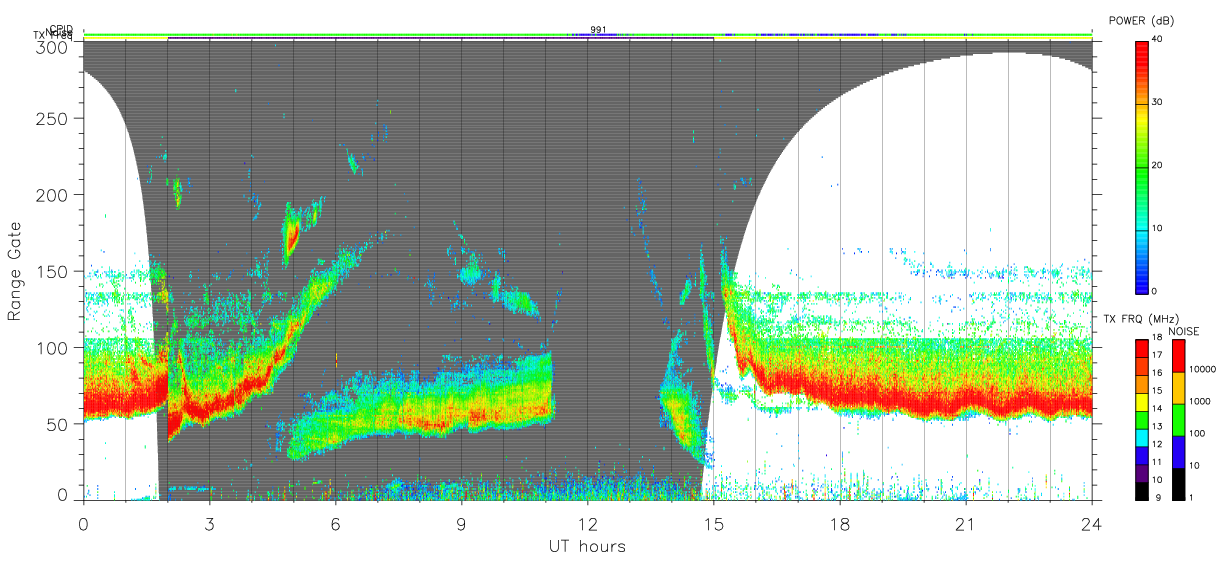Viewport: 1228px width, 567px height.
Task: Click the yellow 14-15 MHz frequency swatch
Action: 1142,400
